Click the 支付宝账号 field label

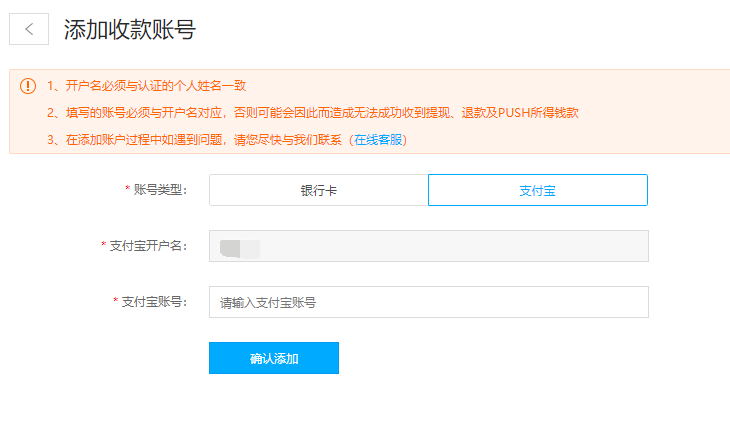point(153,302)
